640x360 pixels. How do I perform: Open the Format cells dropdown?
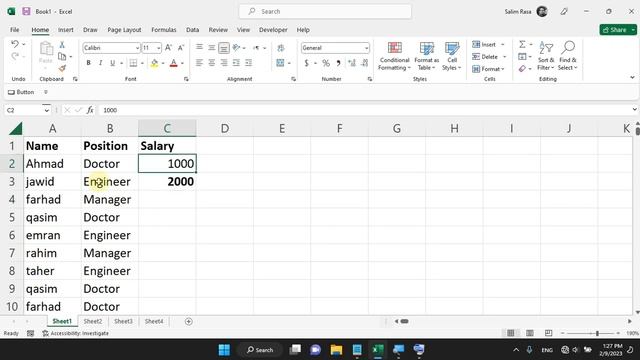coord(488,69)
